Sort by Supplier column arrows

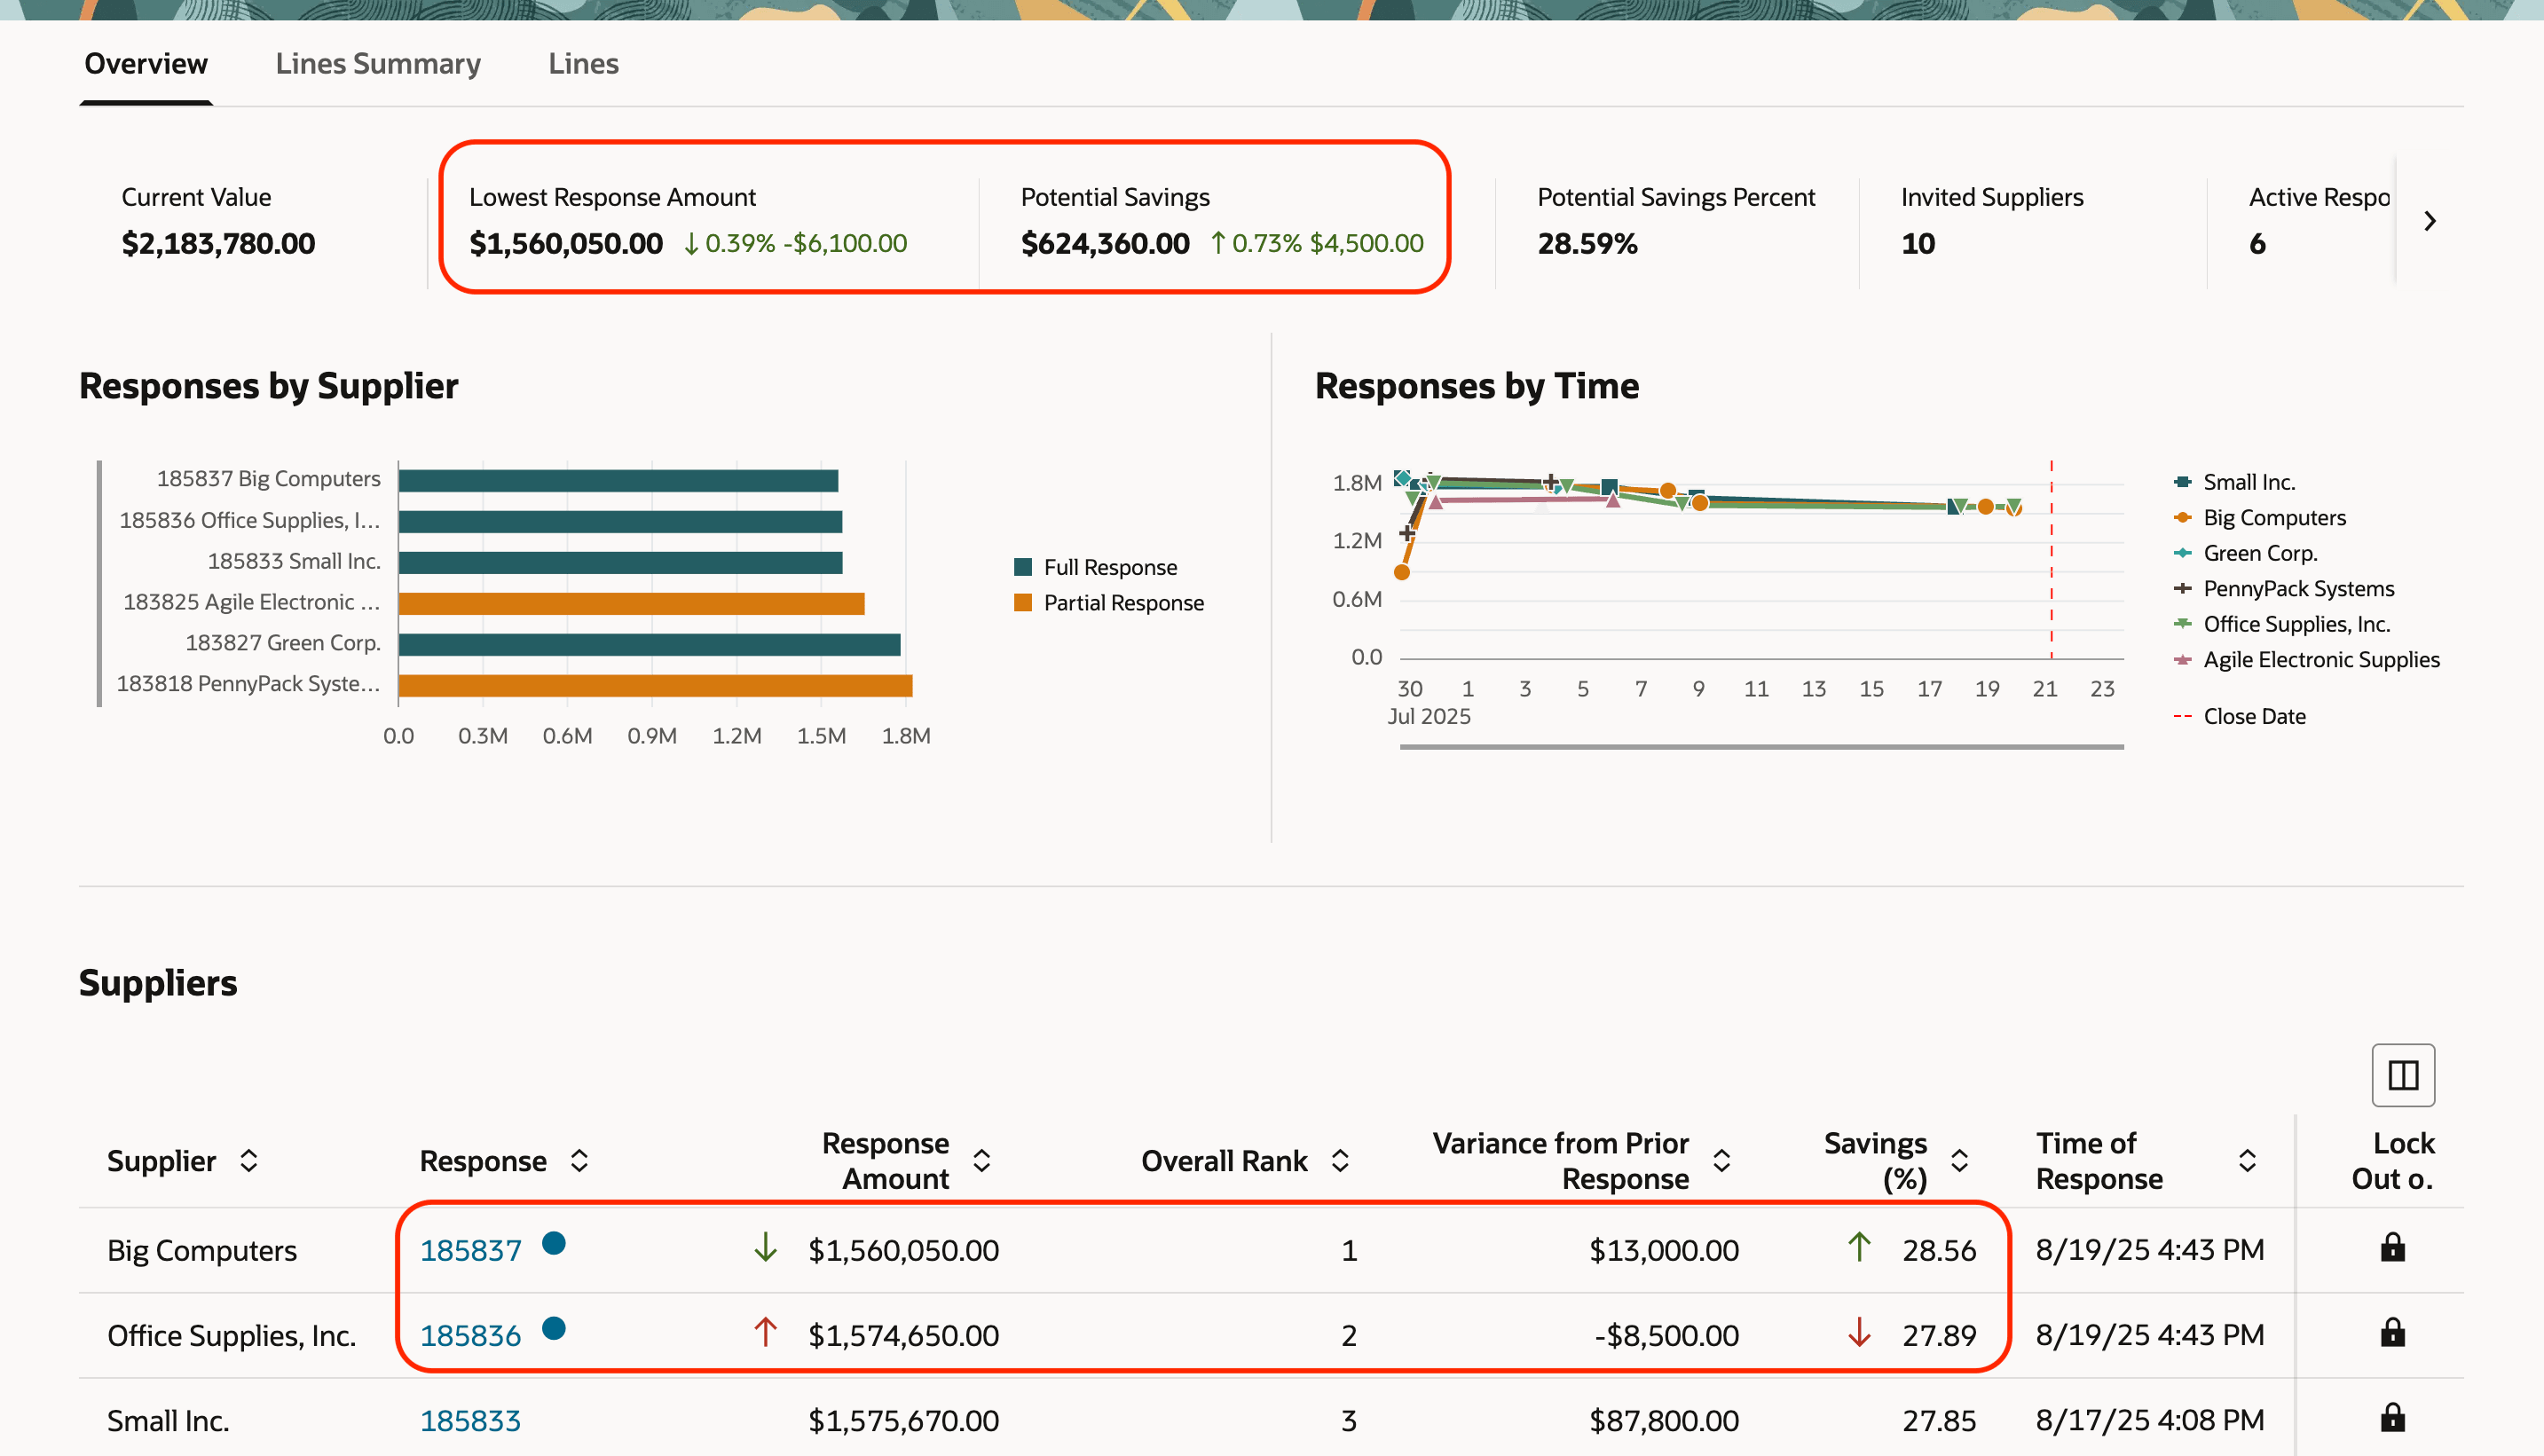(x=249, y=1160)
